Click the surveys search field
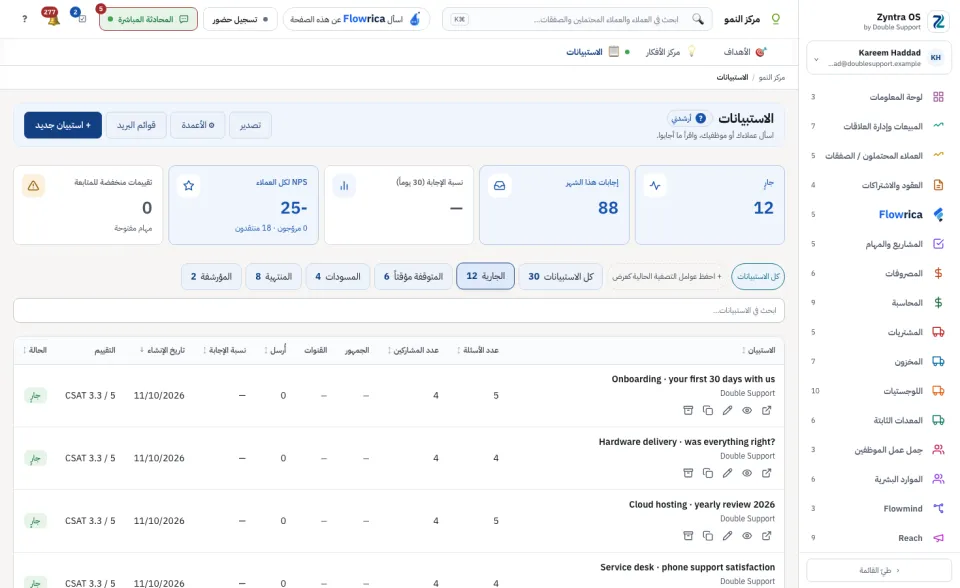Viewport: 960px width, 588px height. [399, 311]
